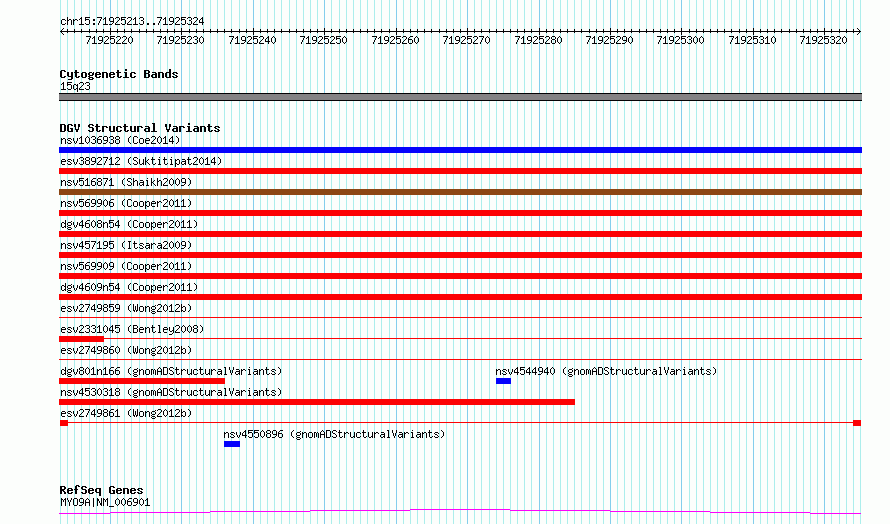Open variant esv3892712 (Suktitipat2014) label
Screen dimensions: 890x524
click(141, 161)
